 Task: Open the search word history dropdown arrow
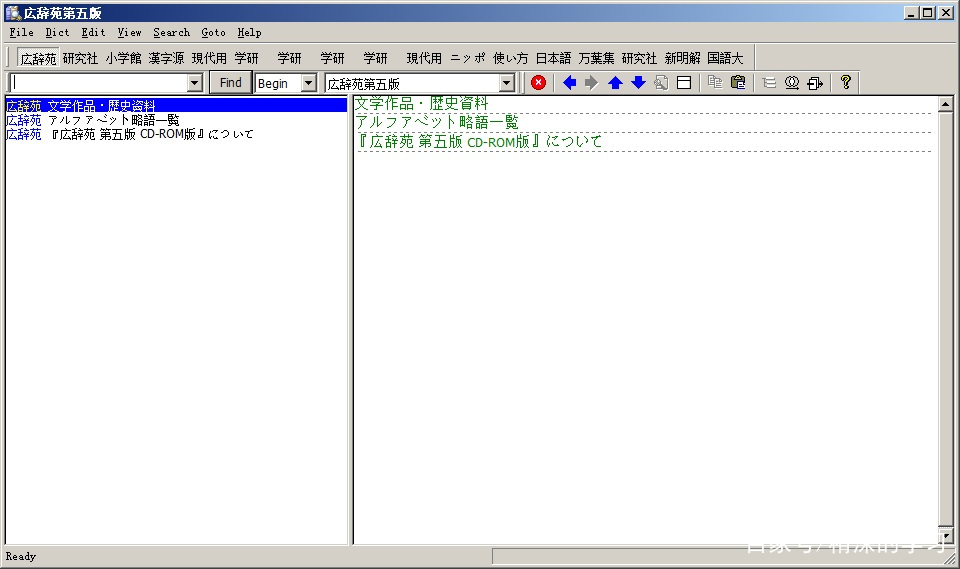(195, 83)
